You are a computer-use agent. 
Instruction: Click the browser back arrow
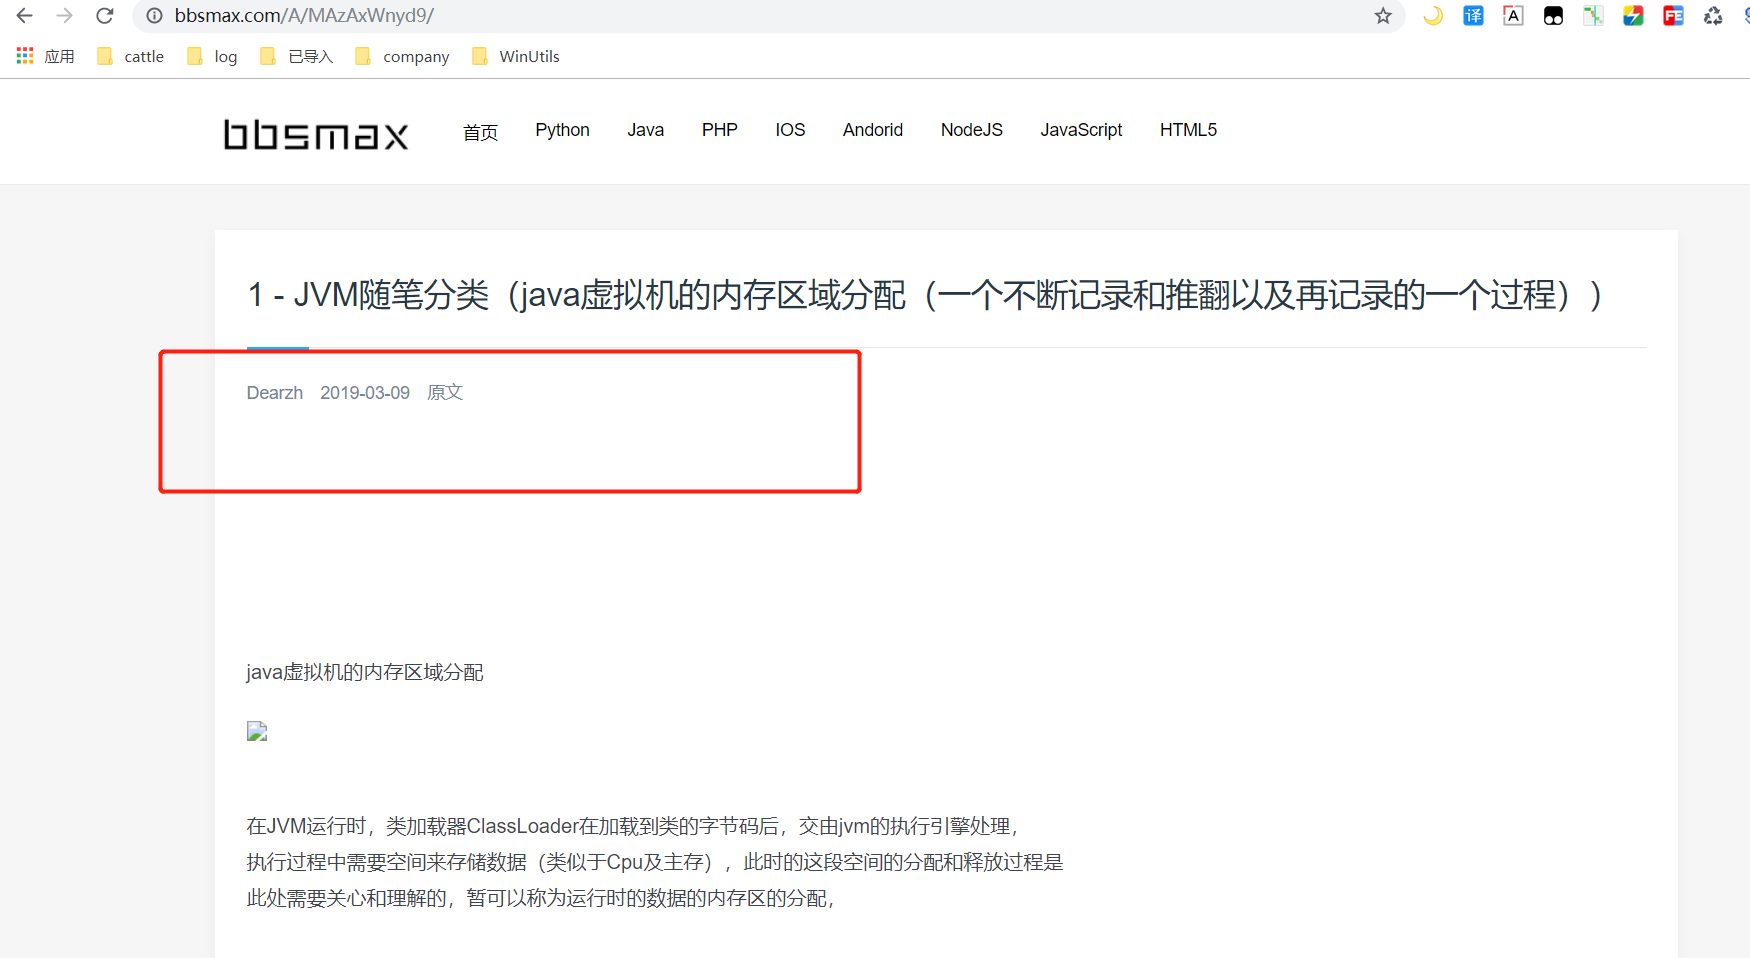(25, 16)
